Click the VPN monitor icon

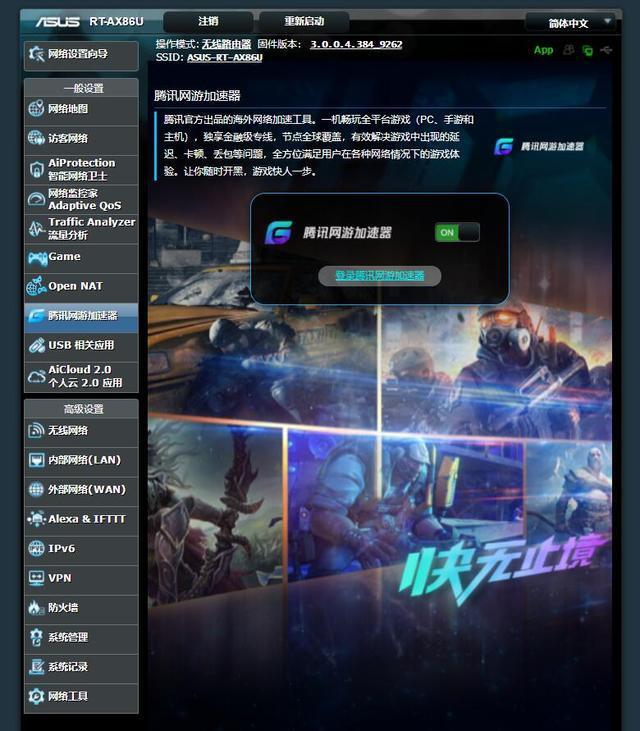pyautogui.click(x=36, y=578)
